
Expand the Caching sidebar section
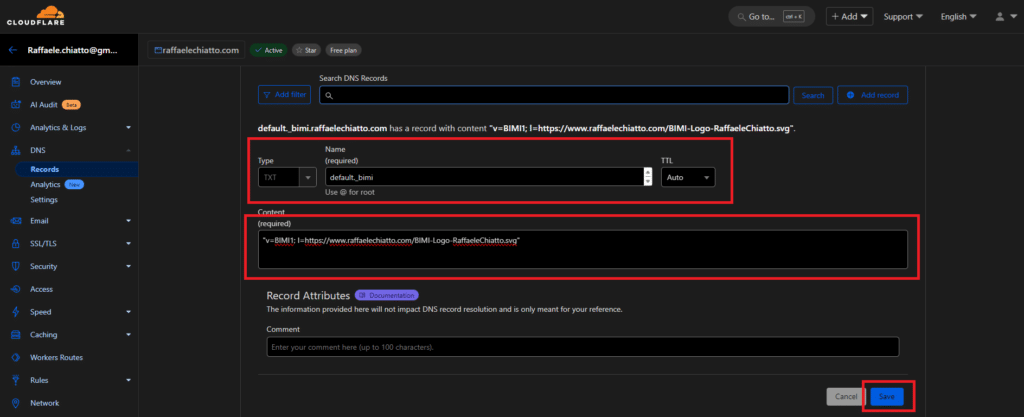[x=129, y=335]
